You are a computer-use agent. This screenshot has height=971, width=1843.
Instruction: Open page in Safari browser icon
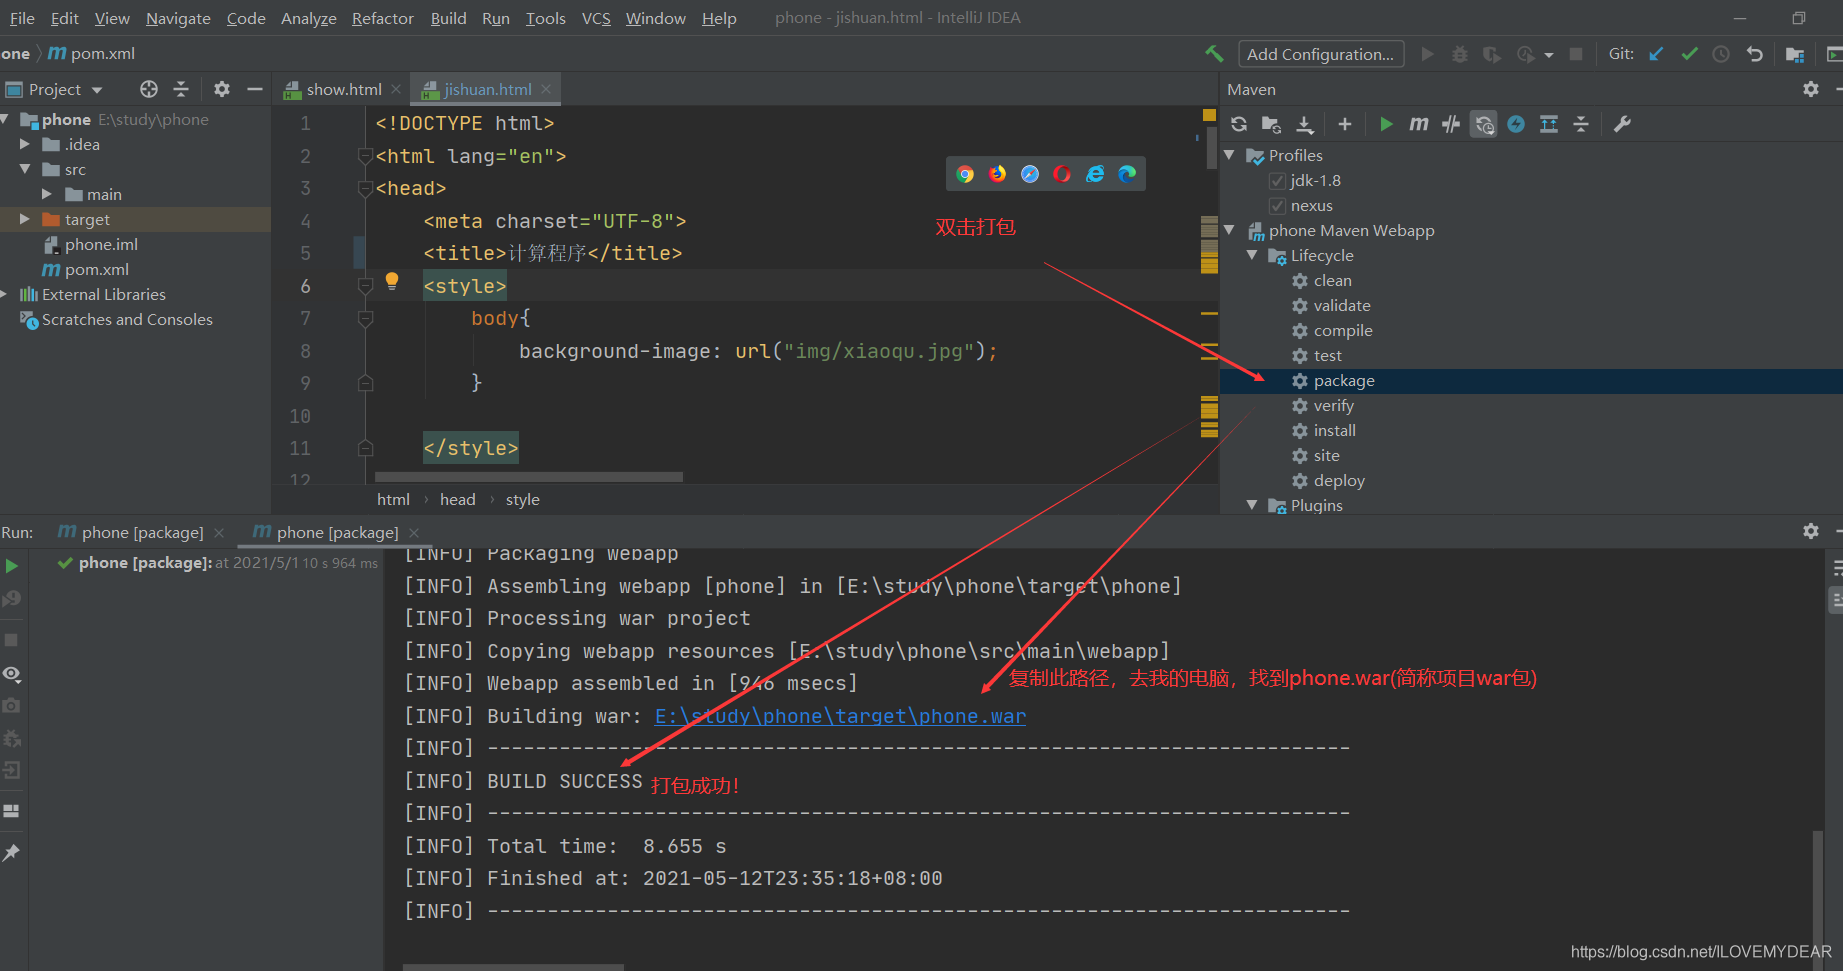point(1030,174)
